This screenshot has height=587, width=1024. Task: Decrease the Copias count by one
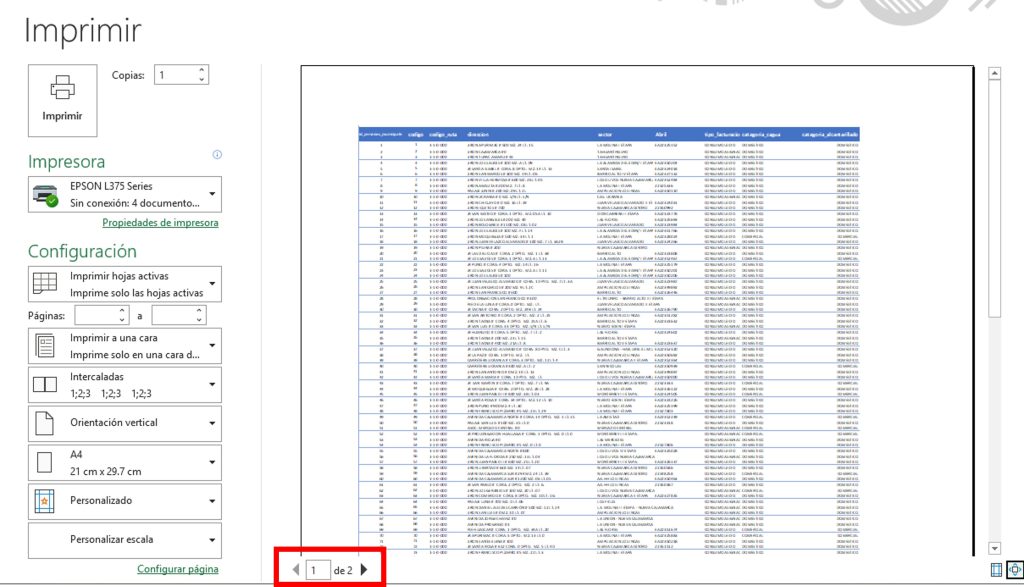(x=203, y=80)
